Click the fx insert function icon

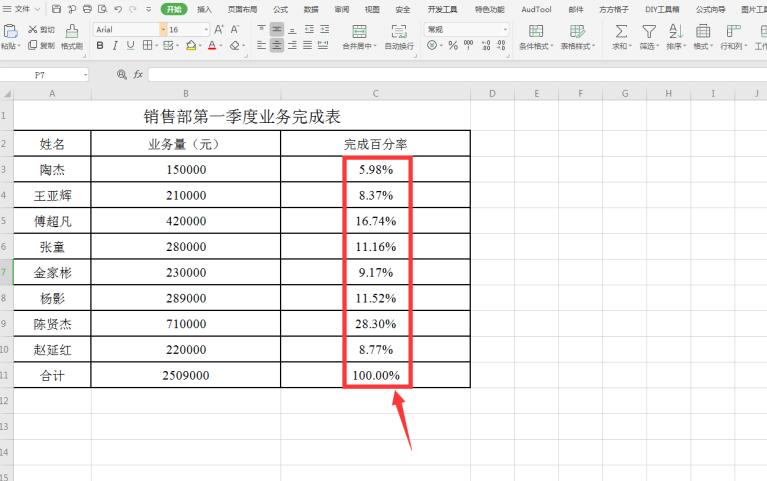pos(137,75)
